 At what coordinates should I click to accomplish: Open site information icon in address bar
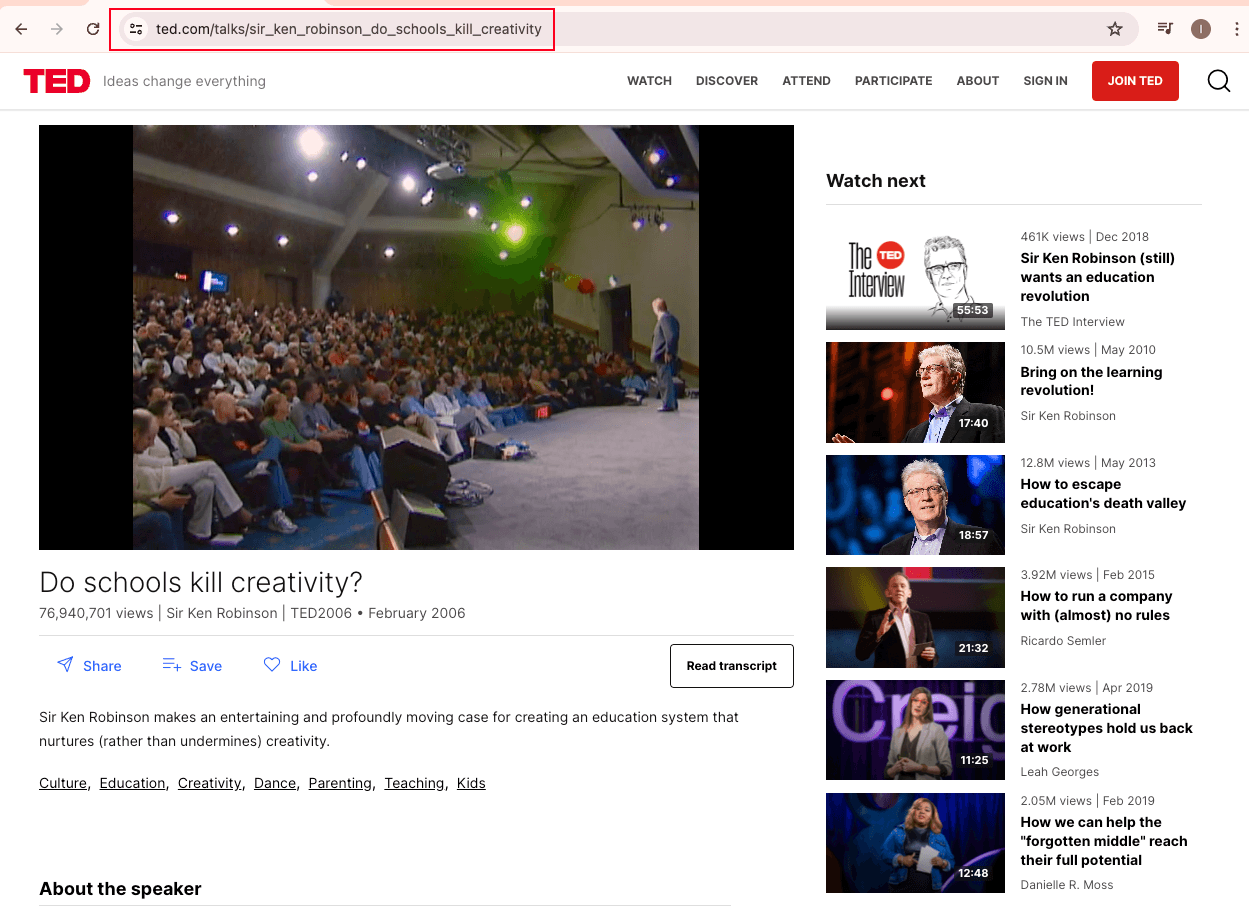pos(136,29)
